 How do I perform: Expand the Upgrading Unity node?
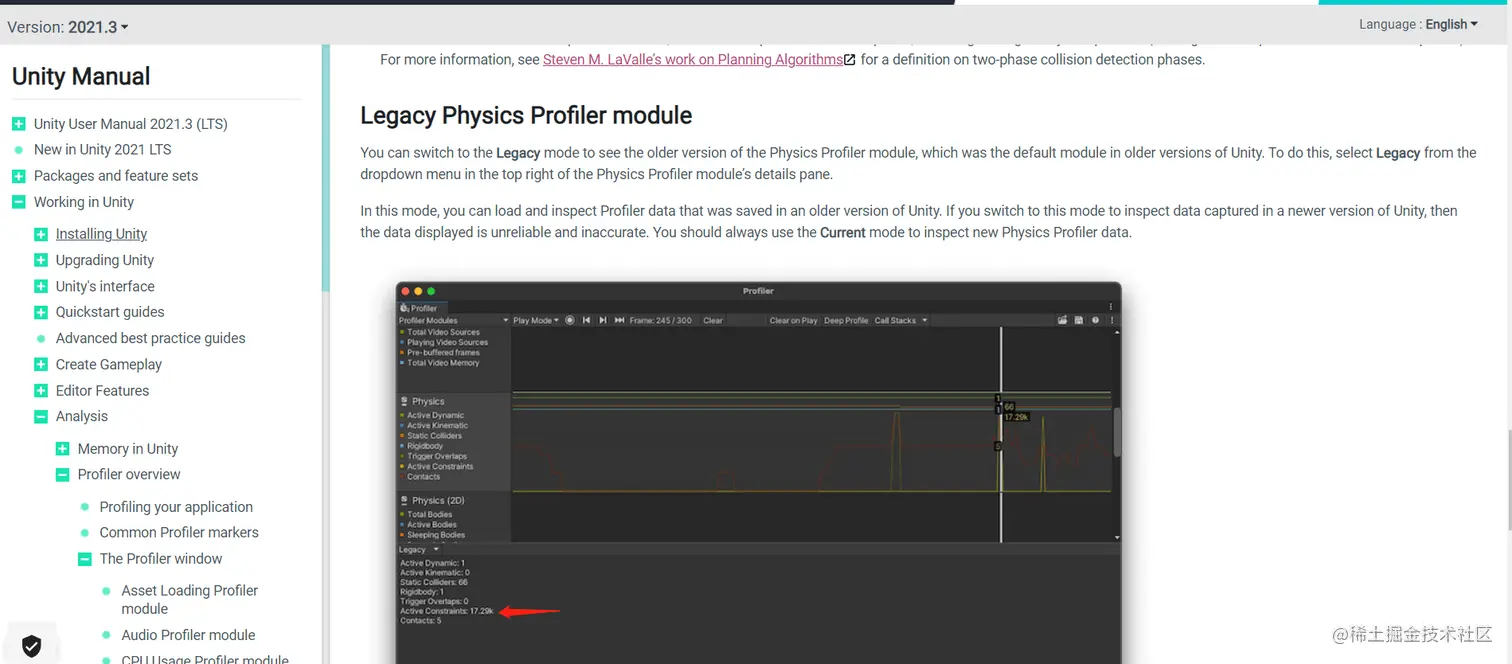point(41,260)
